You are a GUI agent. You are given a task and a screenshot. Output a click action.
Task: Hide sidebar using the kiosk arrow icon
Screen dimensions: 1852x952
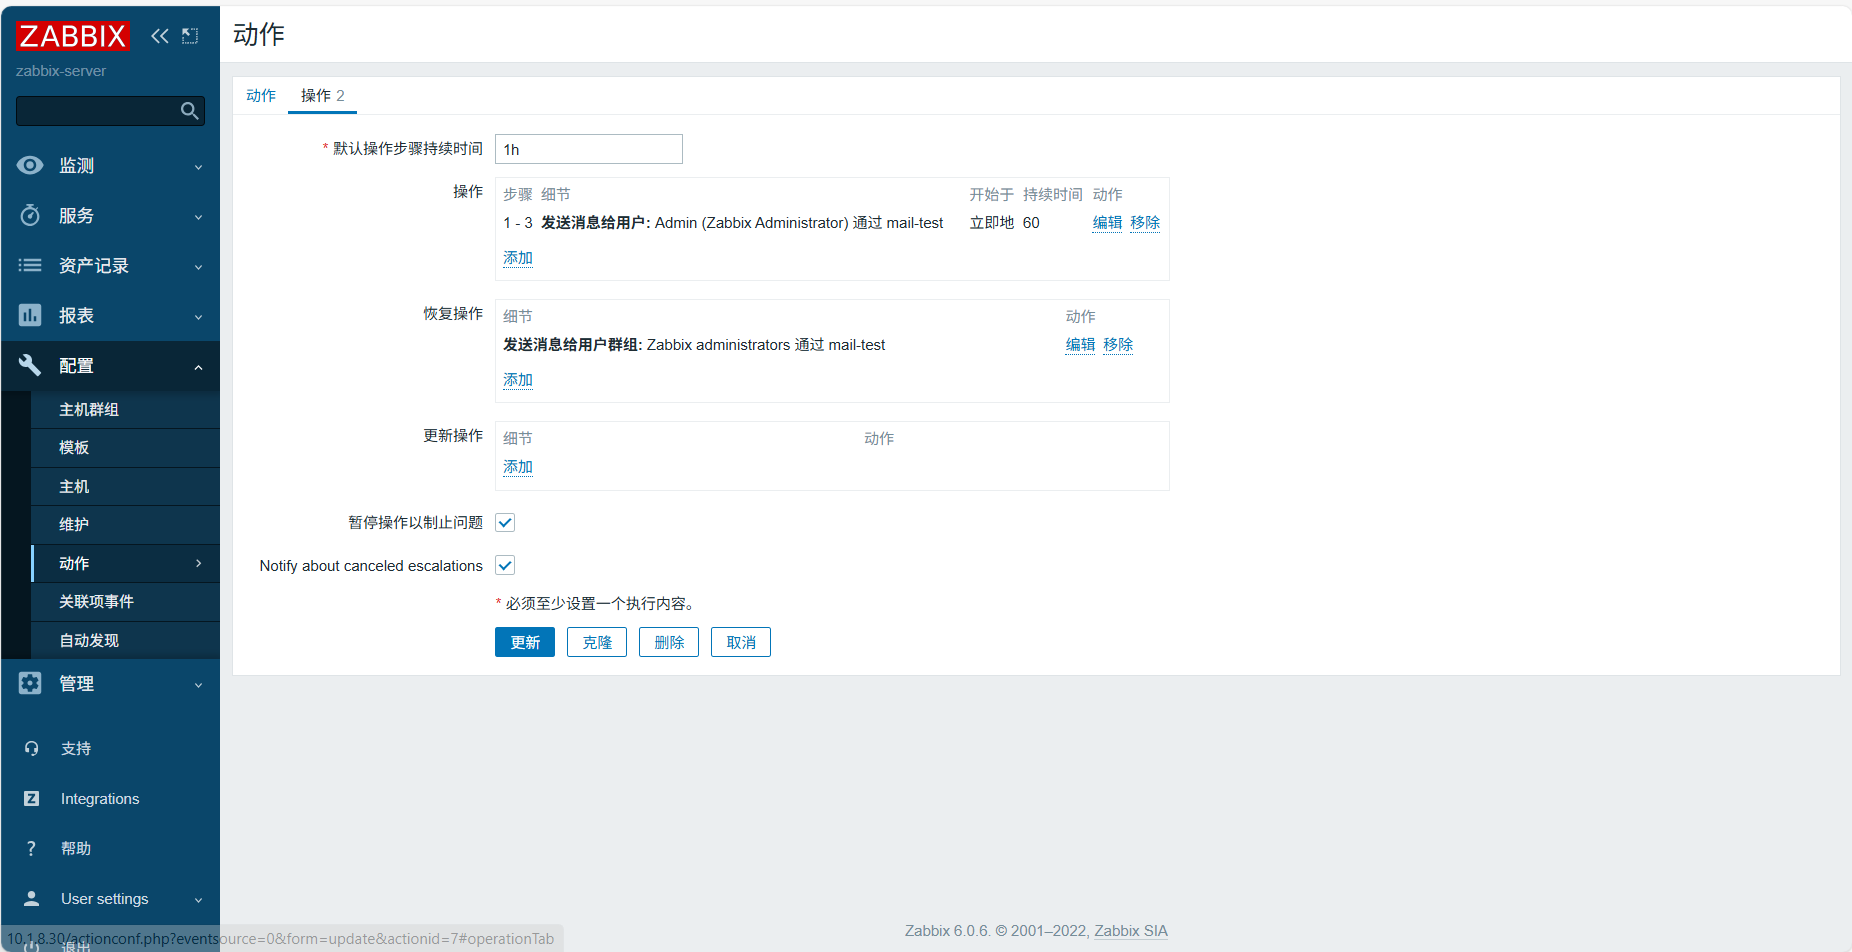pyautogui.click(x=190, y=36)
